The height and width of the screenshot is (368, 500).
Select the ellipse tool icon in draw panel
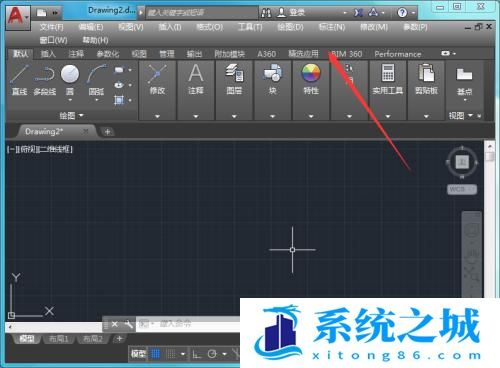click(x=119, y=85)
